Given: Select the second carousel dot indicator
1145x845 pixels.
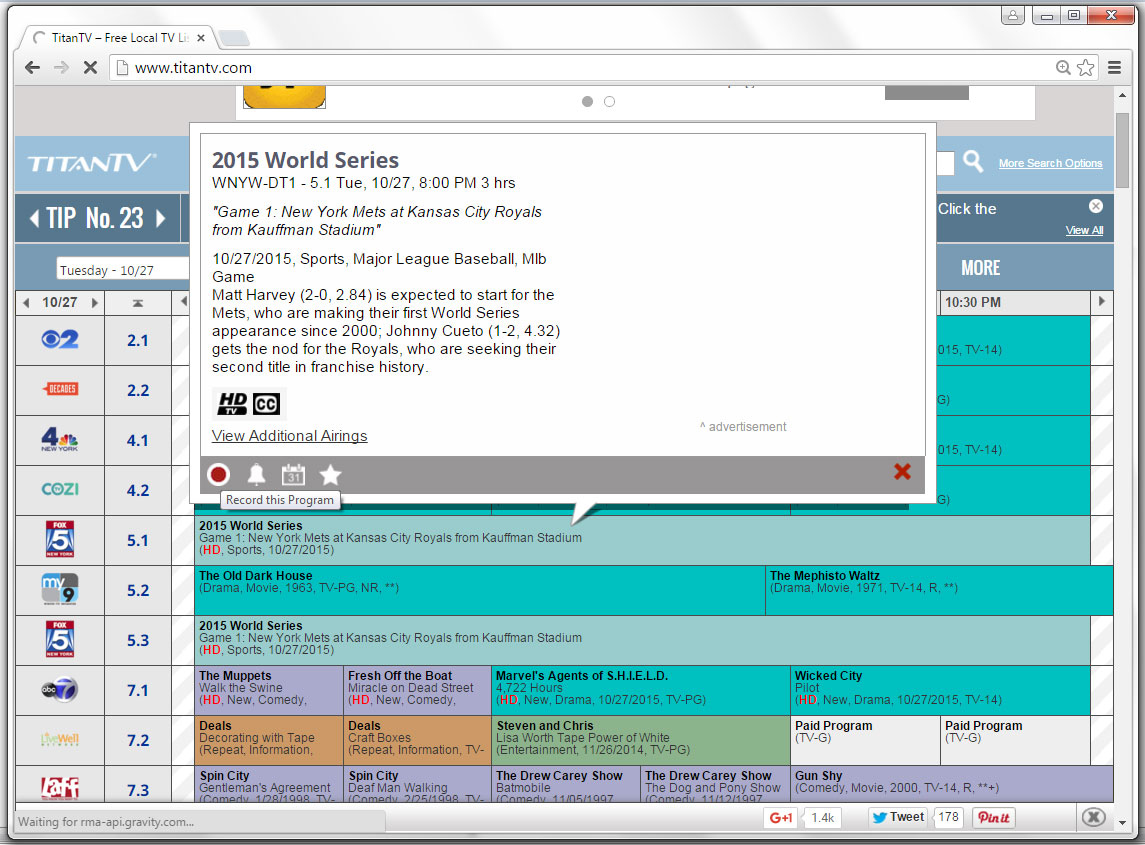Looking at the screenshot, I should pos(610,102).
